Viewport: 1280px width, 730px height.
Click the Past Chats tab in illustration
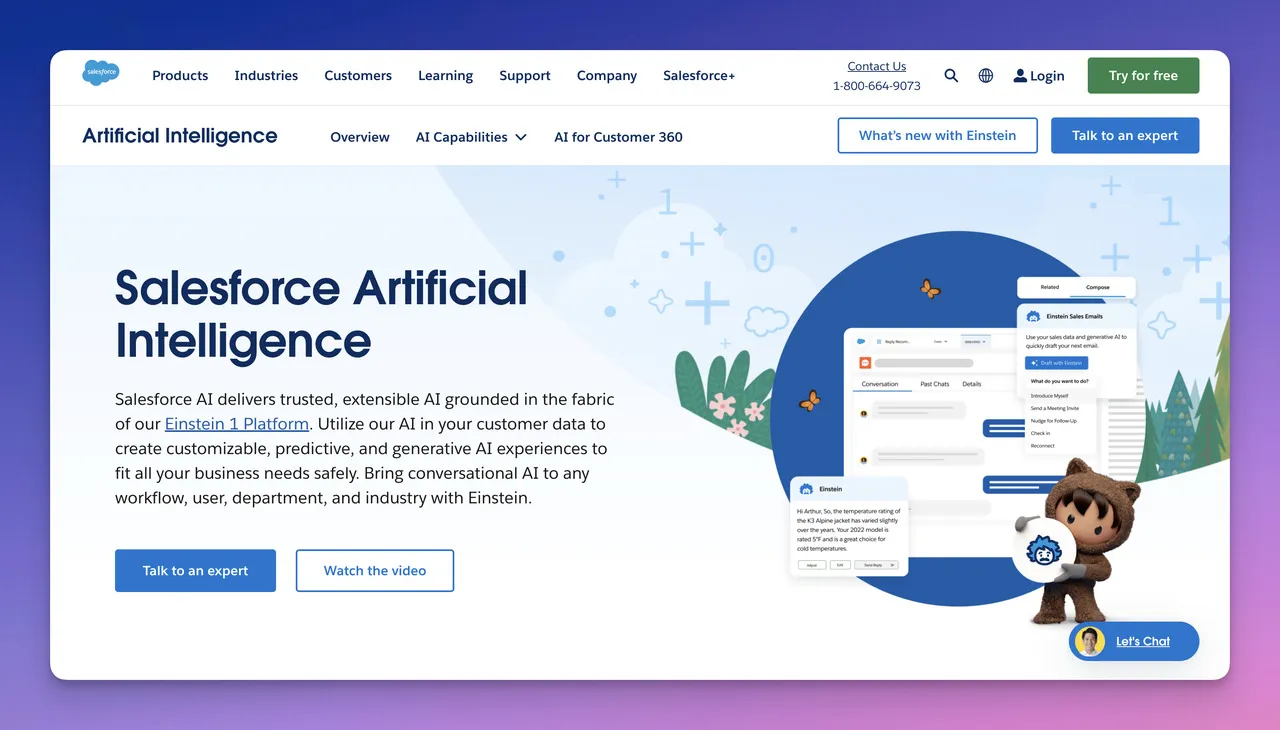tap(935, 384)
